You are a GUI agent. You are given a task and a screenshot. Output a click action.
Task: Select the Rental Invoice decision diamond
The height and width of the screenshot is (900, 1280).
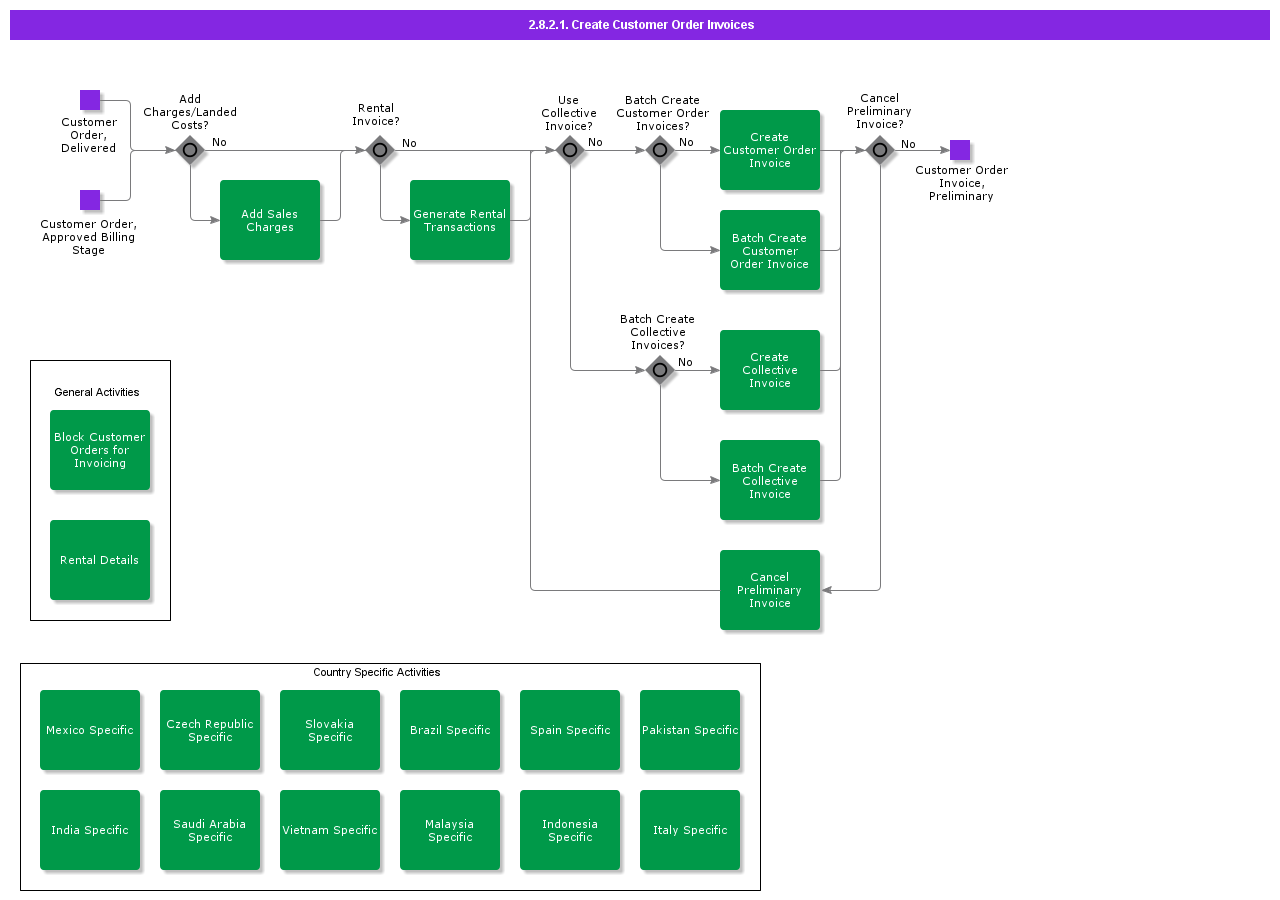[379, 149]
